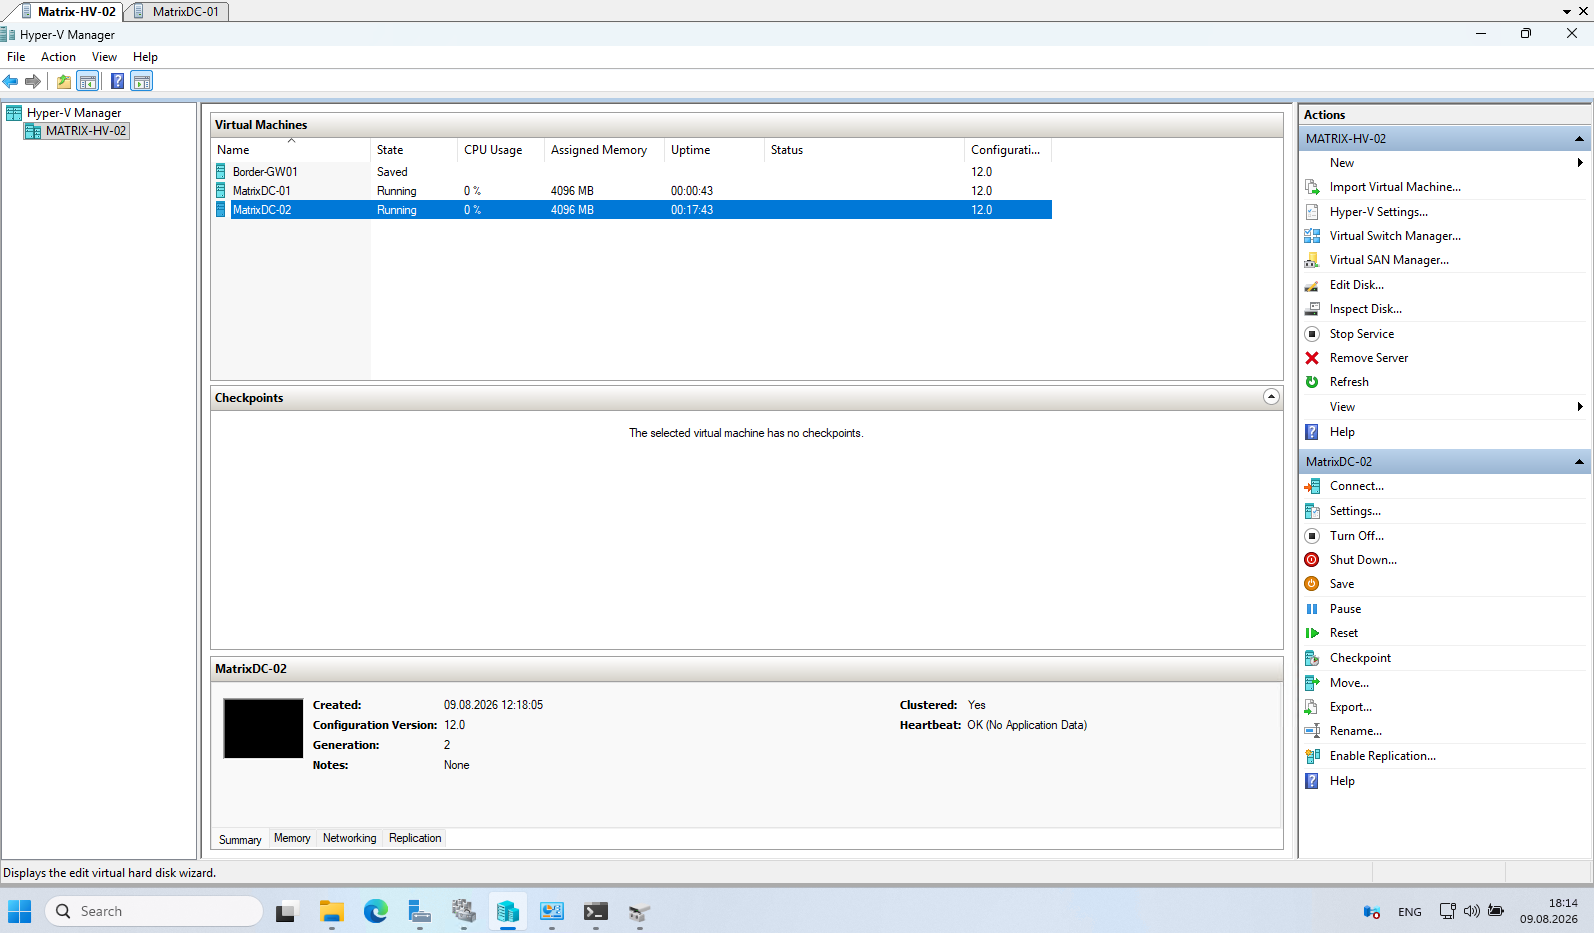Viewport: 1594px width, 933px height.
Task: Click the MatrixDC-02 VM preview thumbnail
Action: pos(263,728)
